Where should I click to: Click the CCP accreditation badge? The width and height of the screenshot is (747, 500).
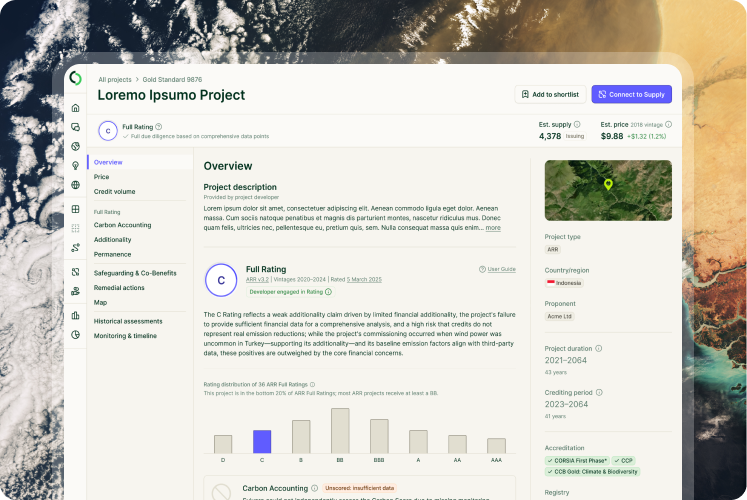tap(623, 460)
